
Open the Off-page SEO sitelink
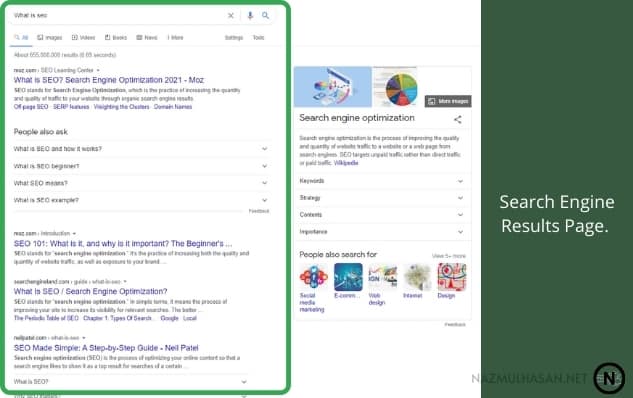coord(31,107)
